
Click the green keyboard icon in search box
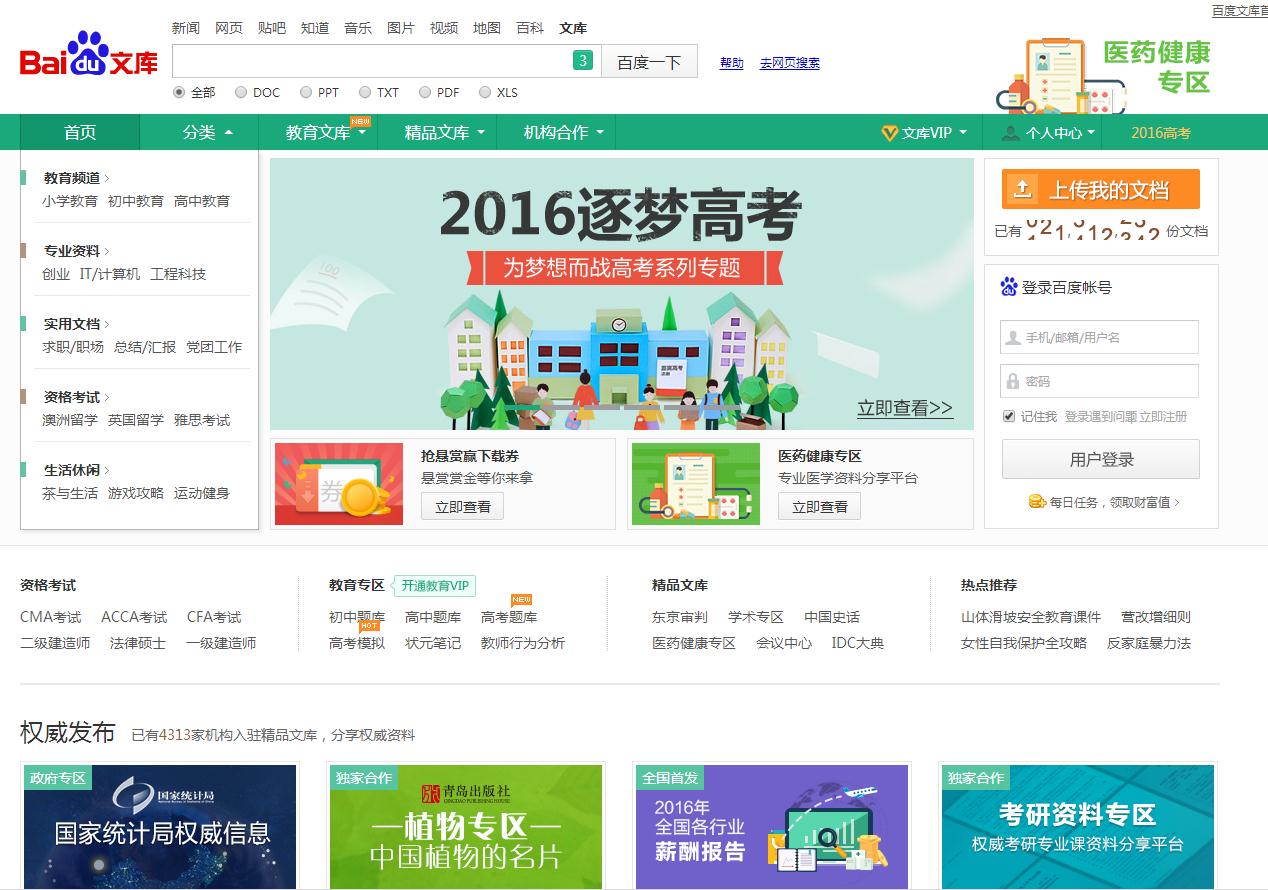(582, 61)
